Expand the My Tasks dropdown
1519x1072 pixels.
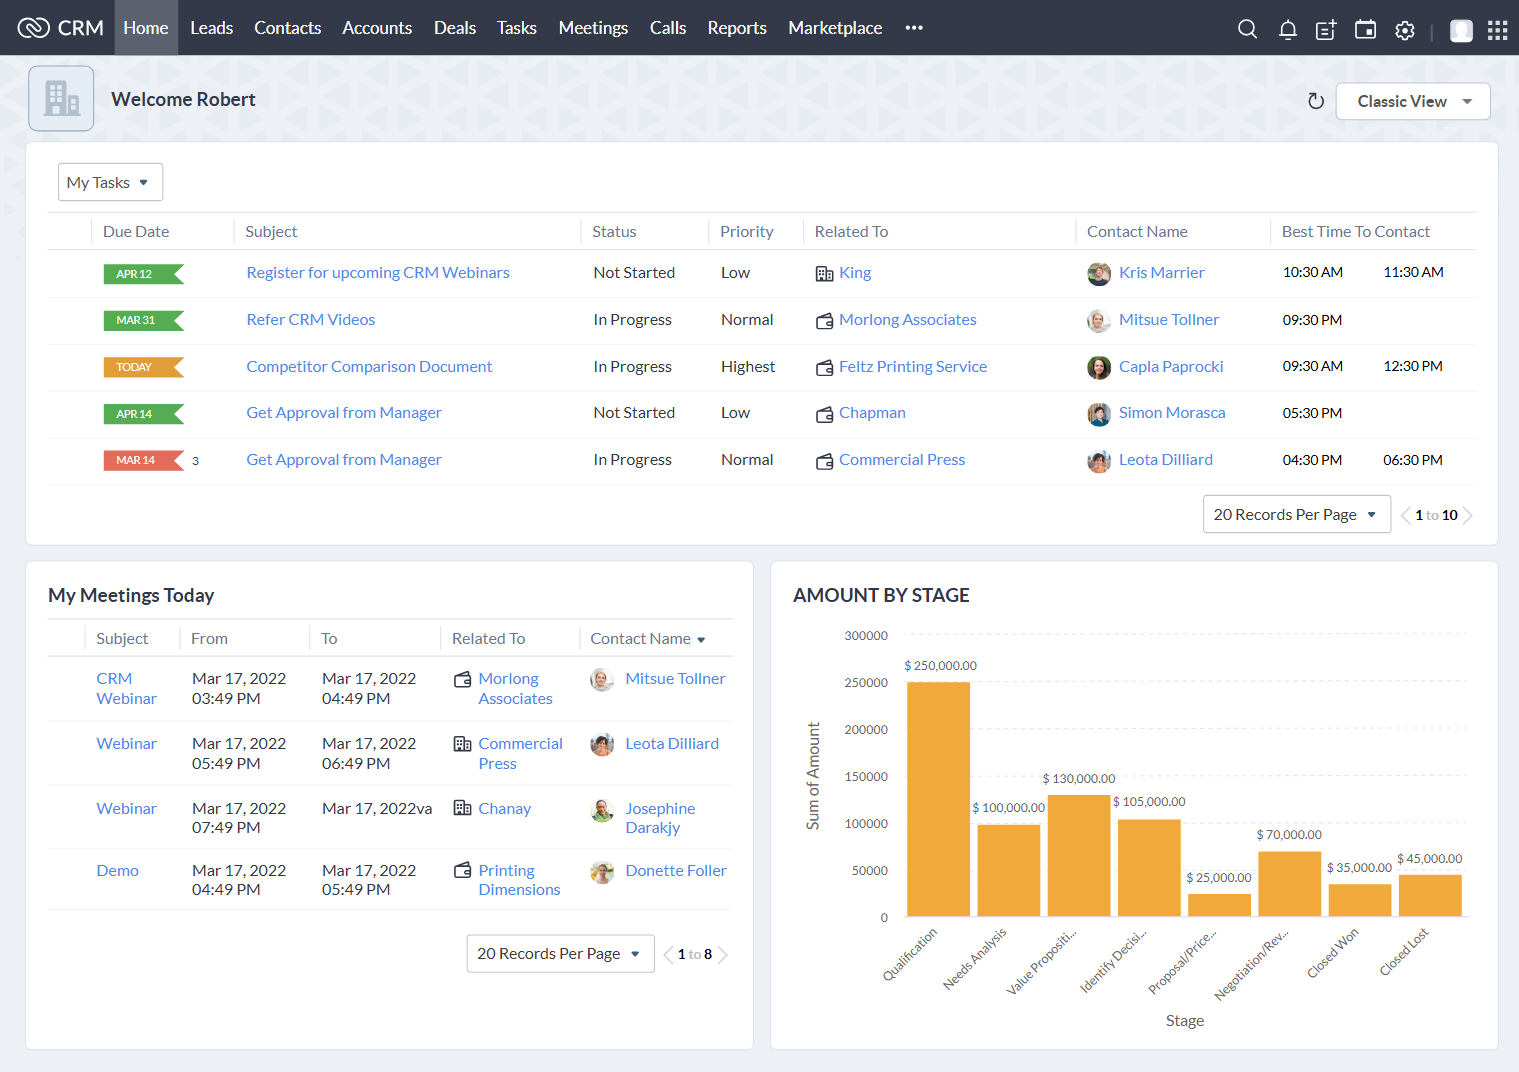coord(110,182)
